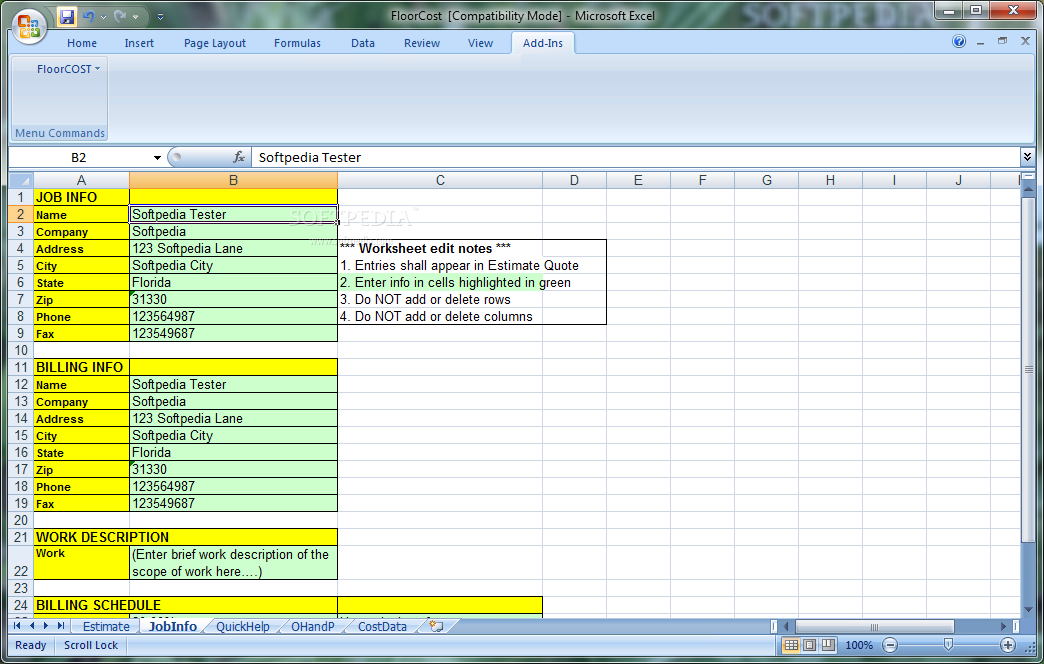Viewport: 1044px width, 664px height.
Task: Open the CostData sheet tab
Action: coord(382,627)
